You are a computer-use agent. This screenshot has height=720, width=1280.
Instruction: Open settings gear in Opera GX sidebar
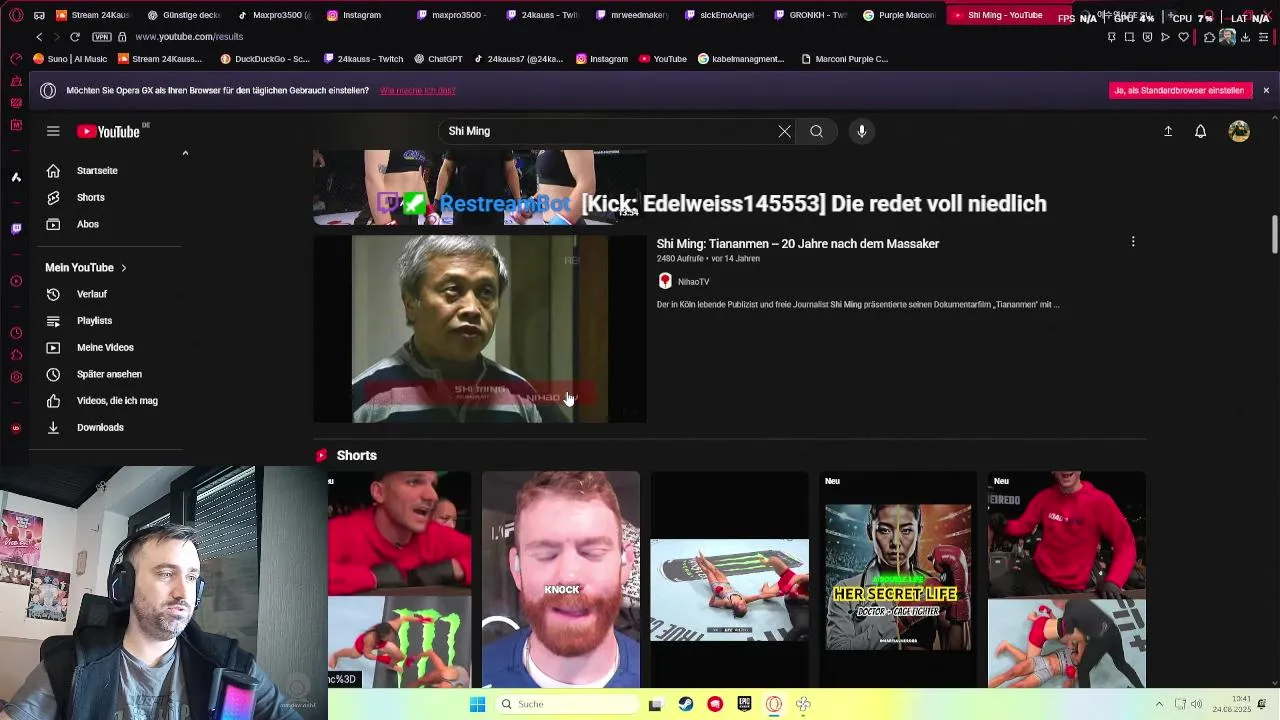(x=16, y=377)
